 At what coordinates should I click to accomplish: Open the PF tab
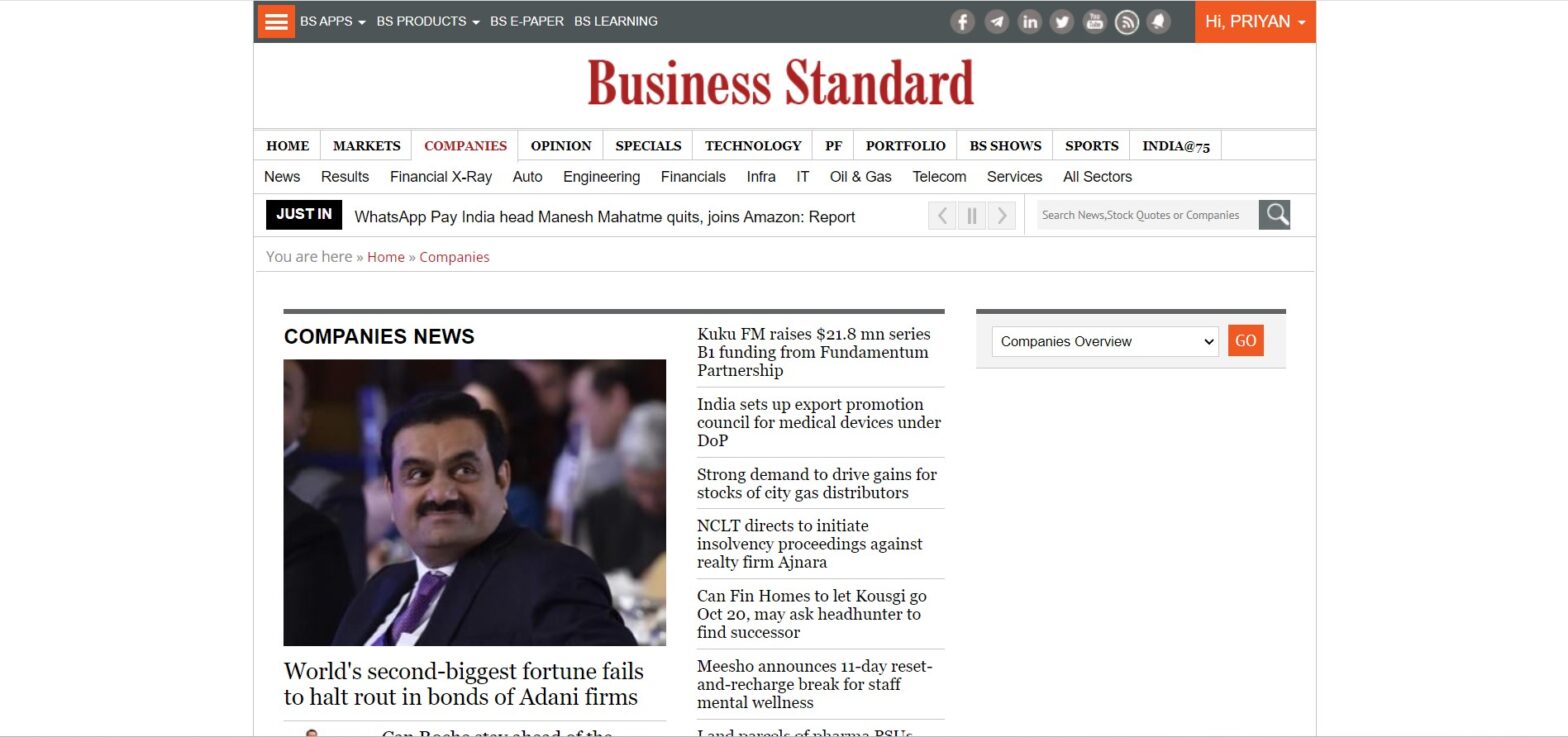point(833,146)
